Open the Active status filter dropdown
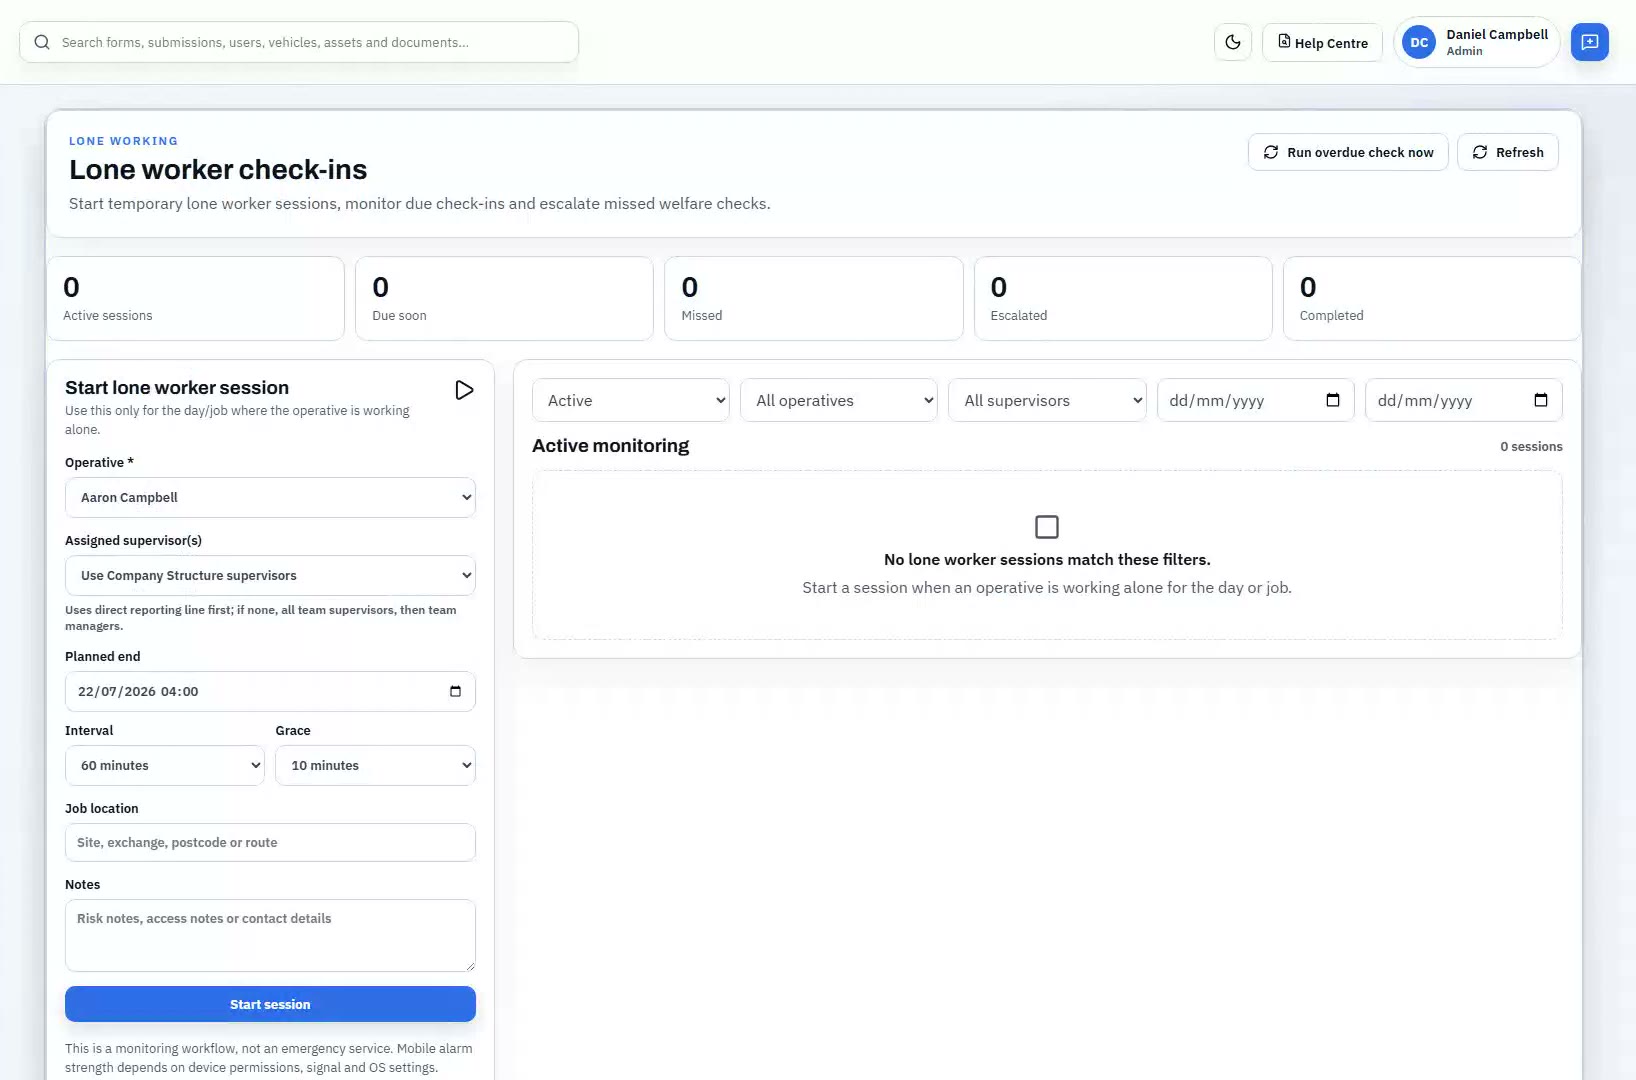 pos(631,400)
